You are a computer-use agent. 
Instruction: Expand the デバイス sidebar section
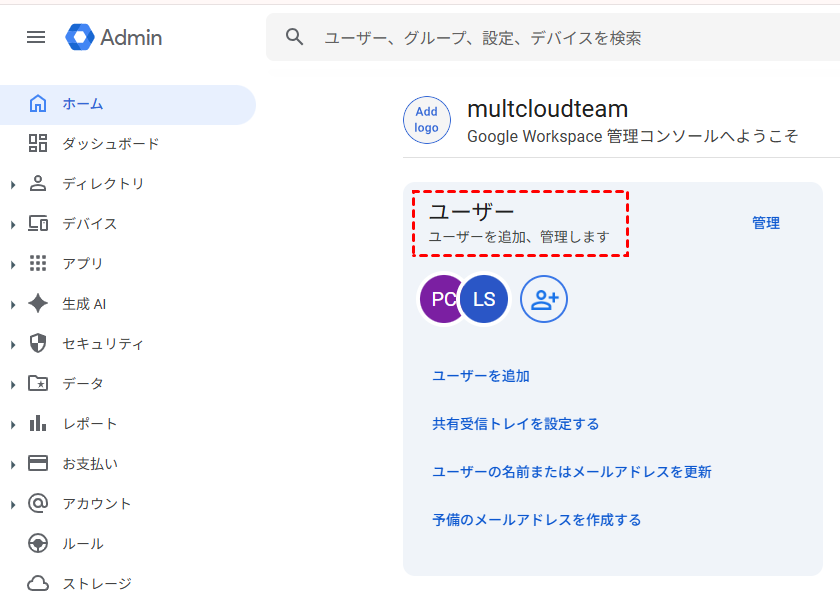click(13, 224)
